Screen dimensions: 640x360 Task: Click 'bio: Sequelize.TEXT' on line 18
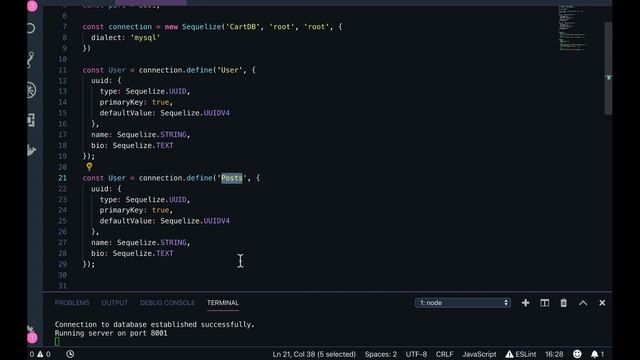click(x=132, y=145)
